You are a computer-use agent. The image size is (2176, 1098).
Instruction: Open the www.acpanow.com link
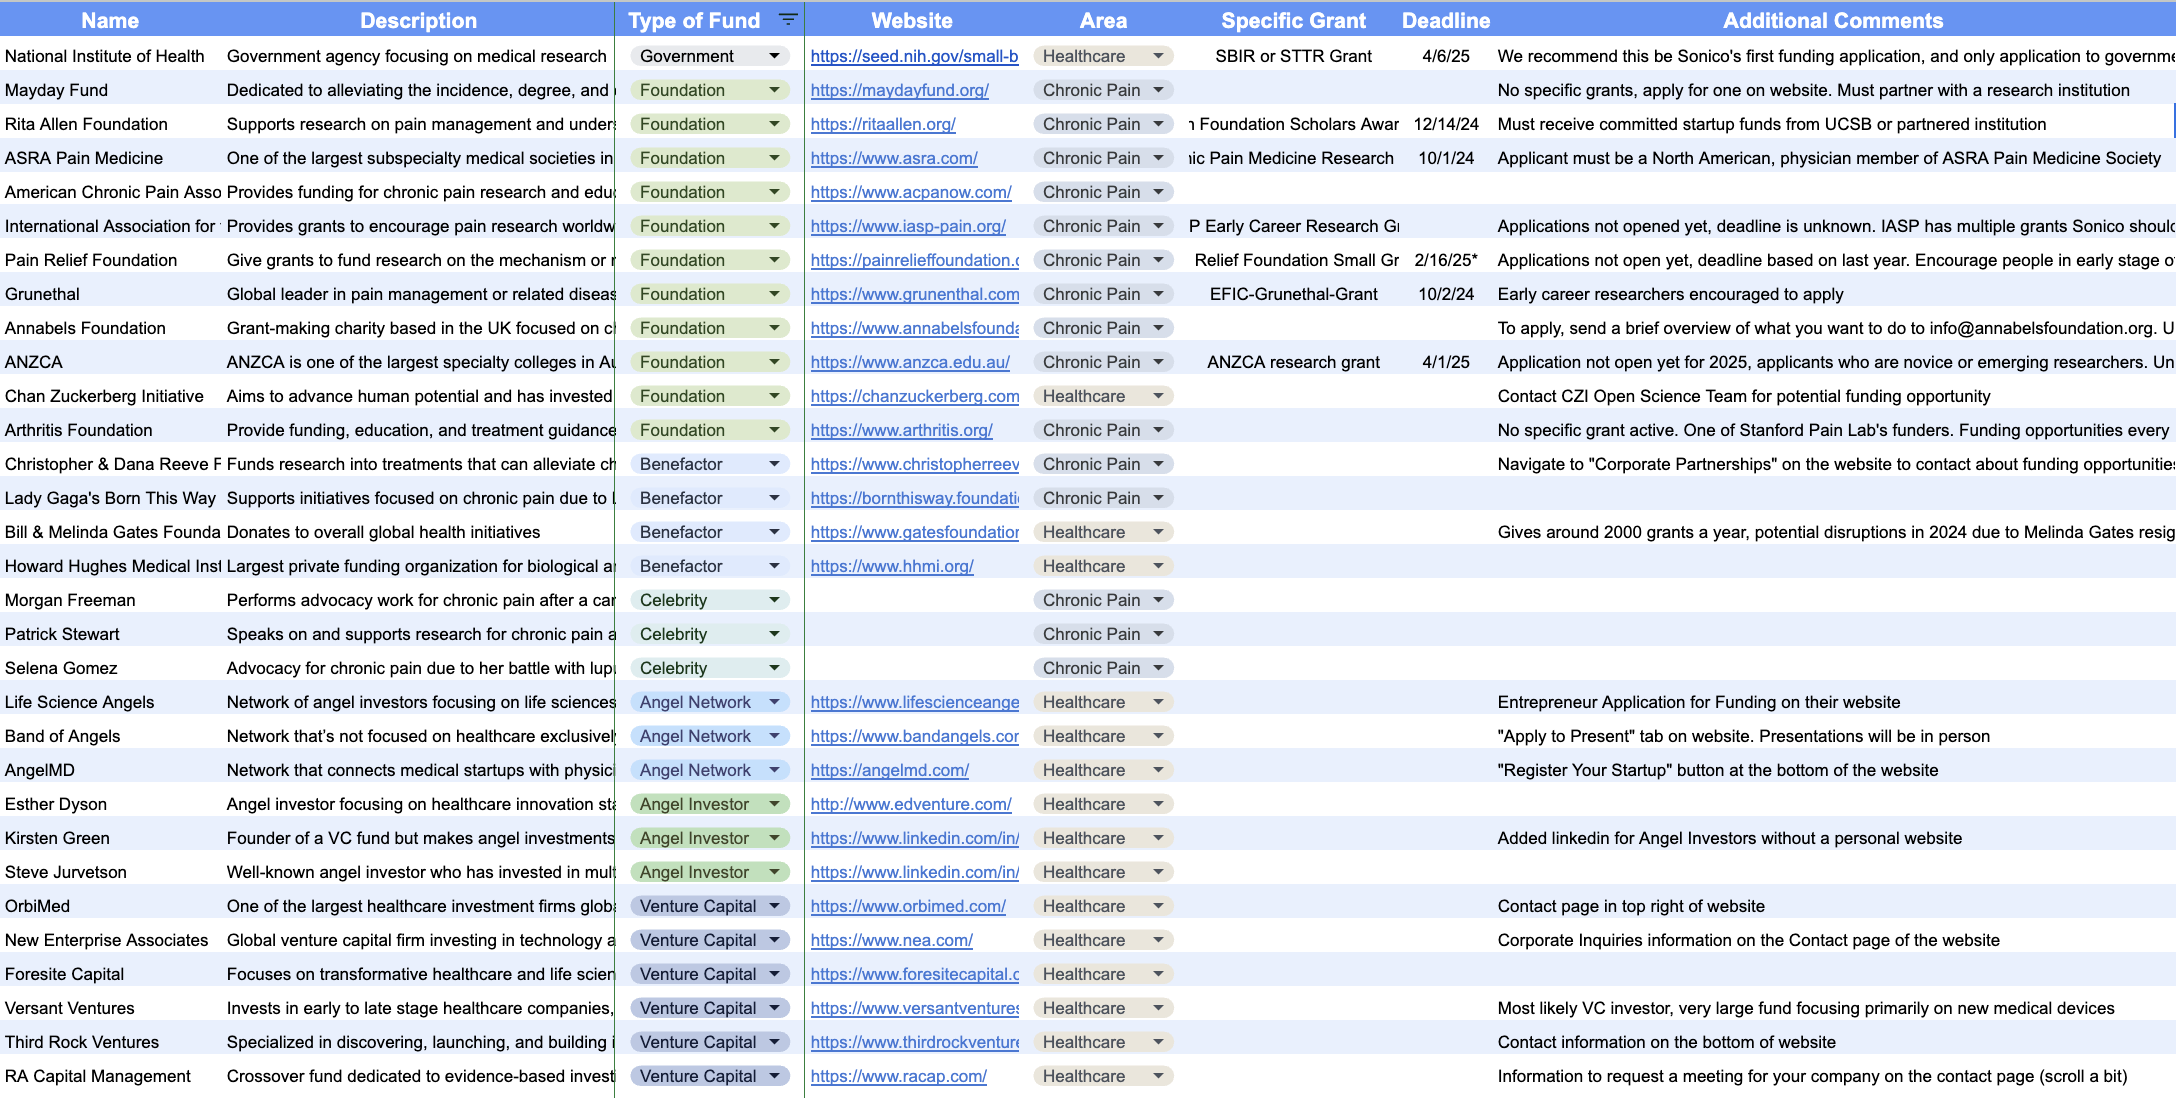[911, 192]
